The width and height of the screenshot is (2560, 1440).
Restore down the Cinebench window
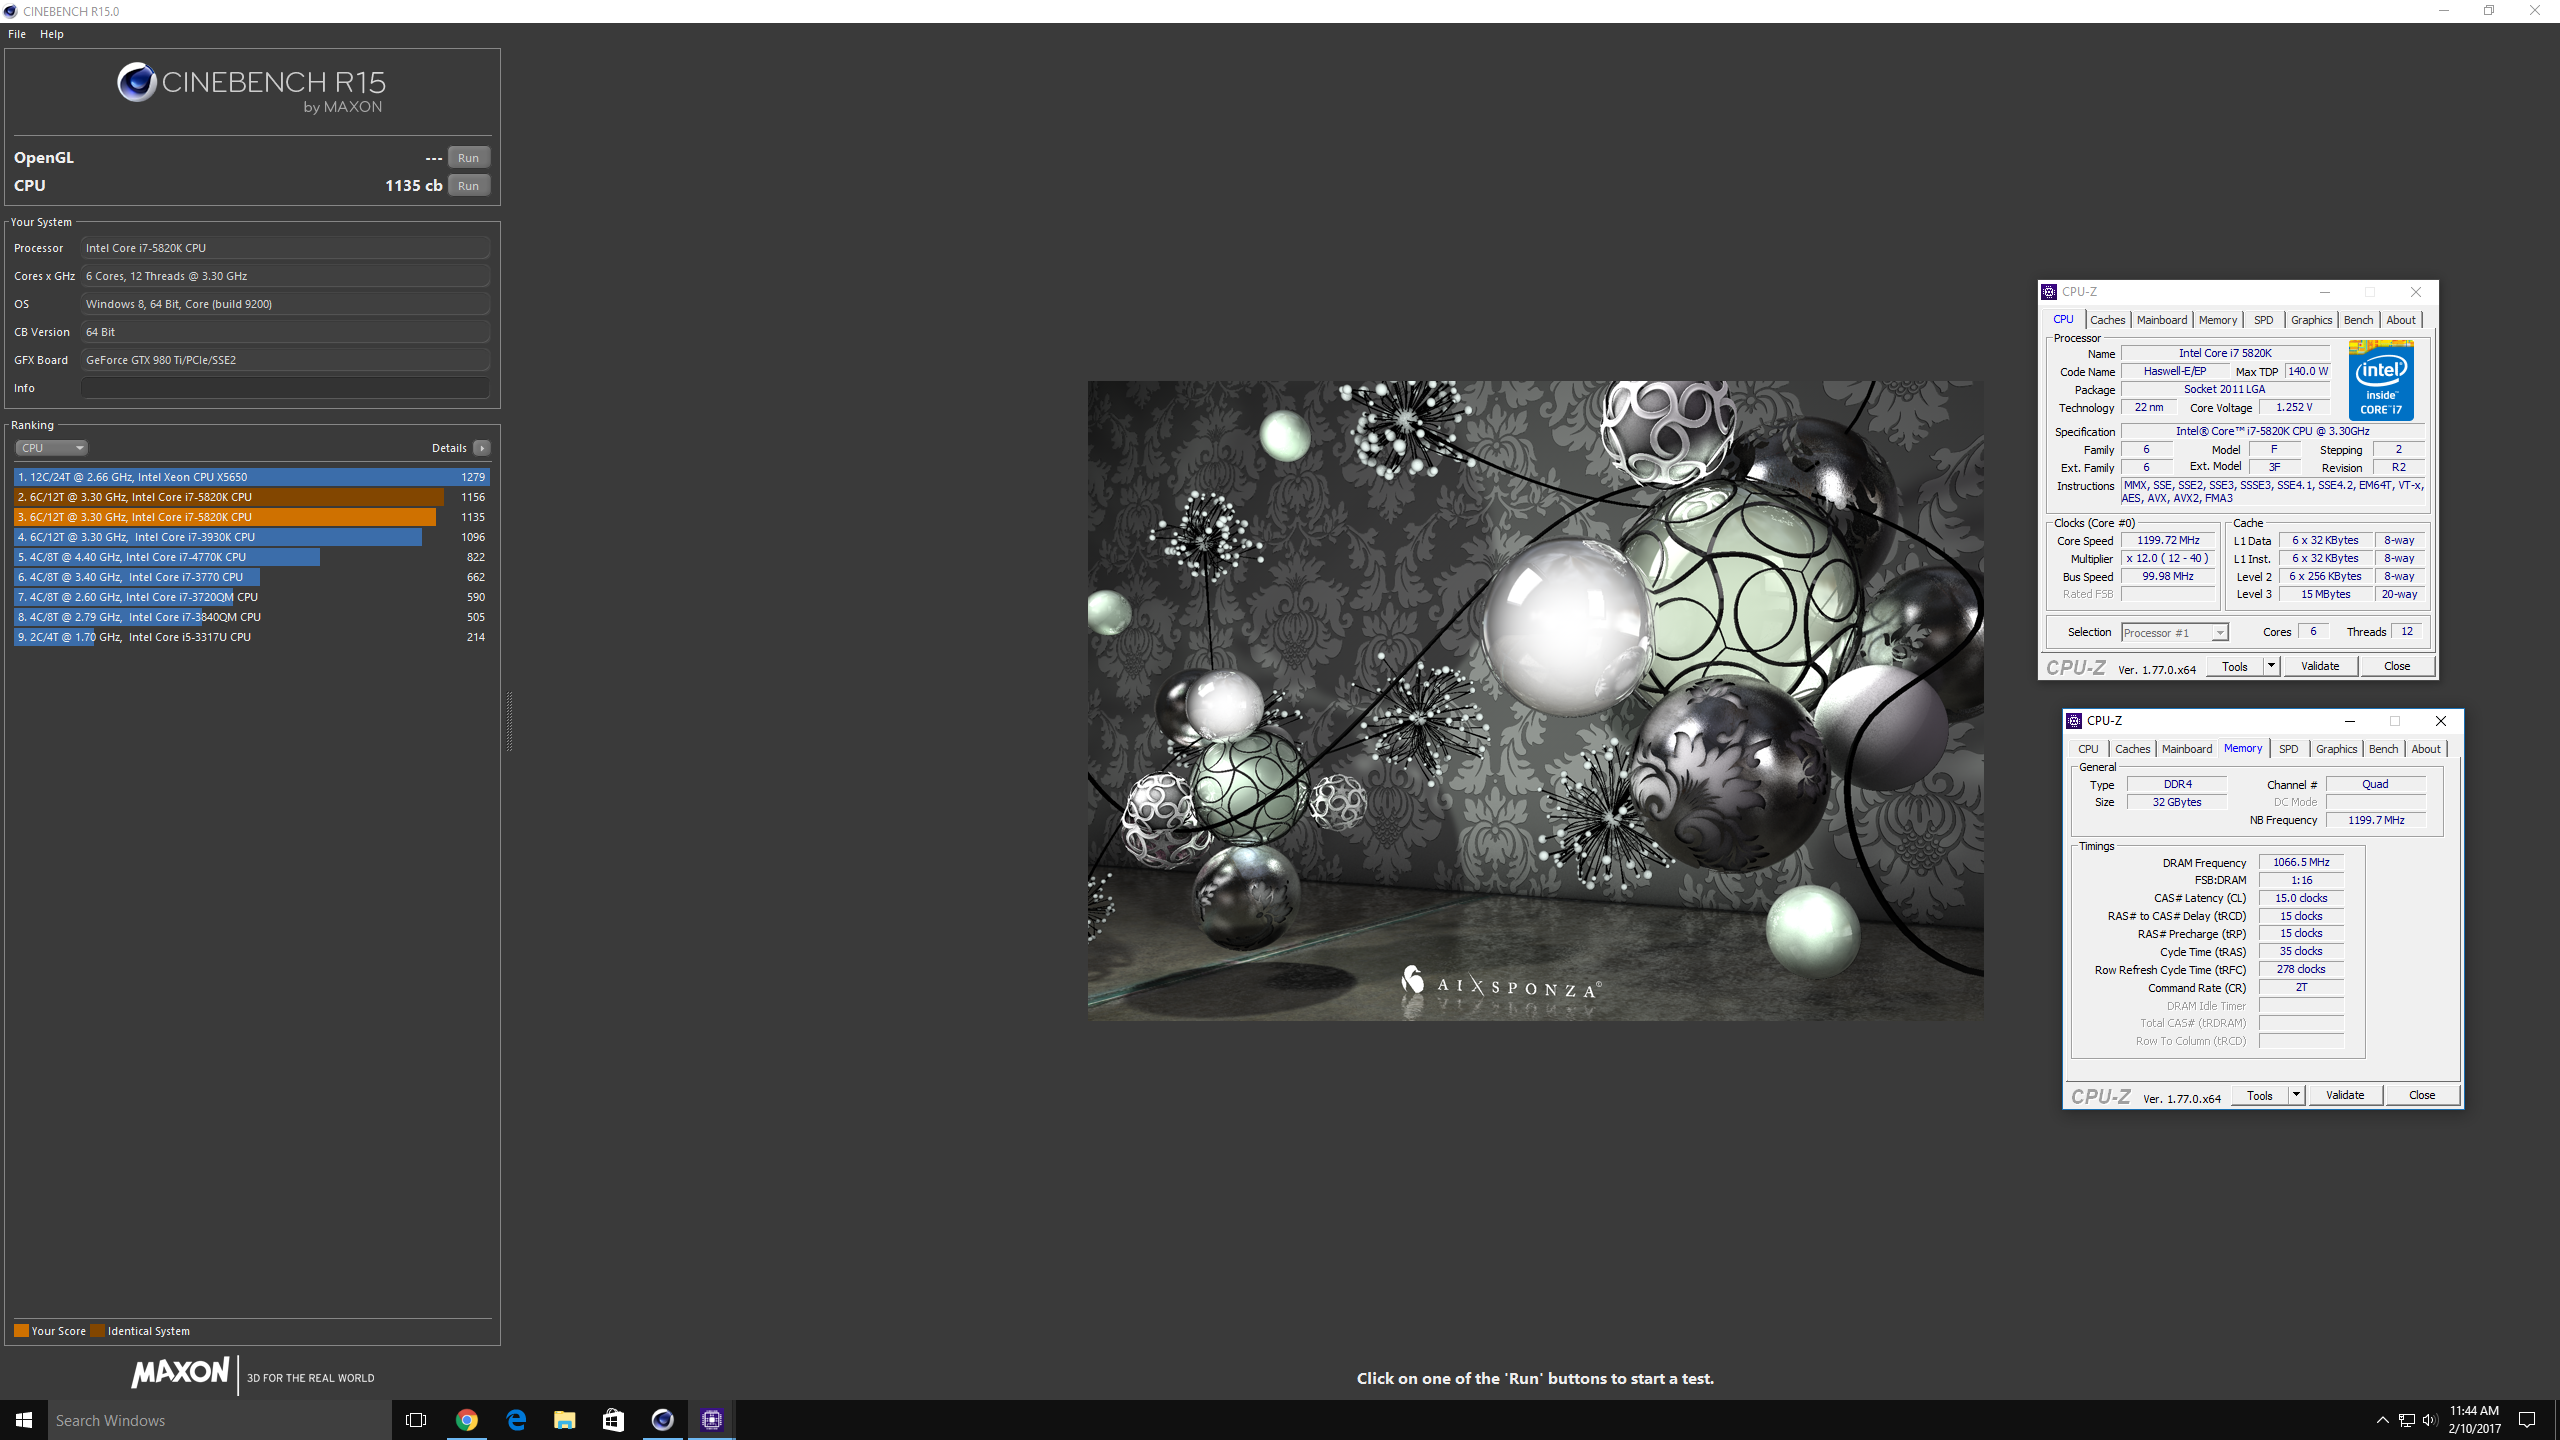click(2489, 11)
